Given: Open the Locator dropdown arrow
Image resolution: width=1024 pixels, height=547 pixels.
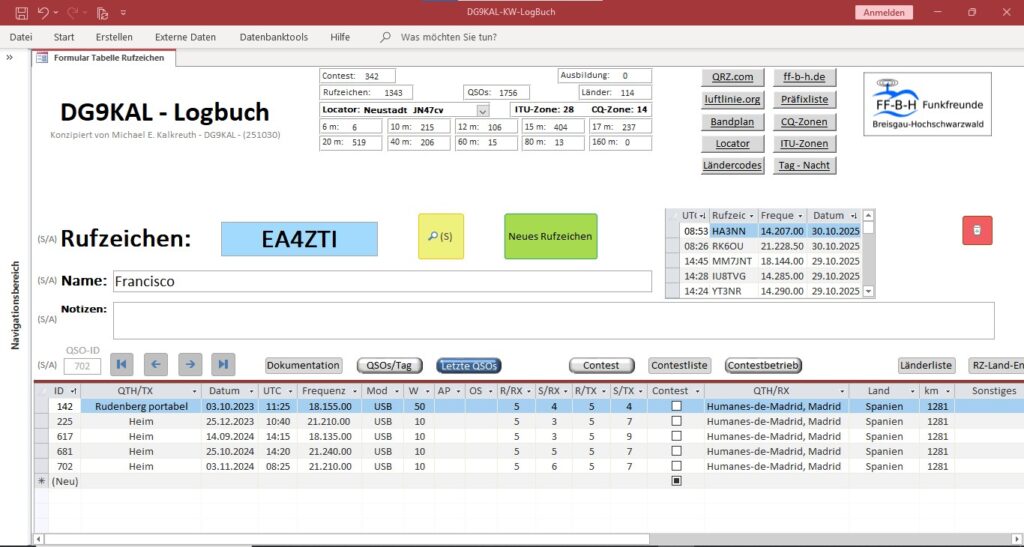Looking at the screenshot, I should (x=483, y=110).
